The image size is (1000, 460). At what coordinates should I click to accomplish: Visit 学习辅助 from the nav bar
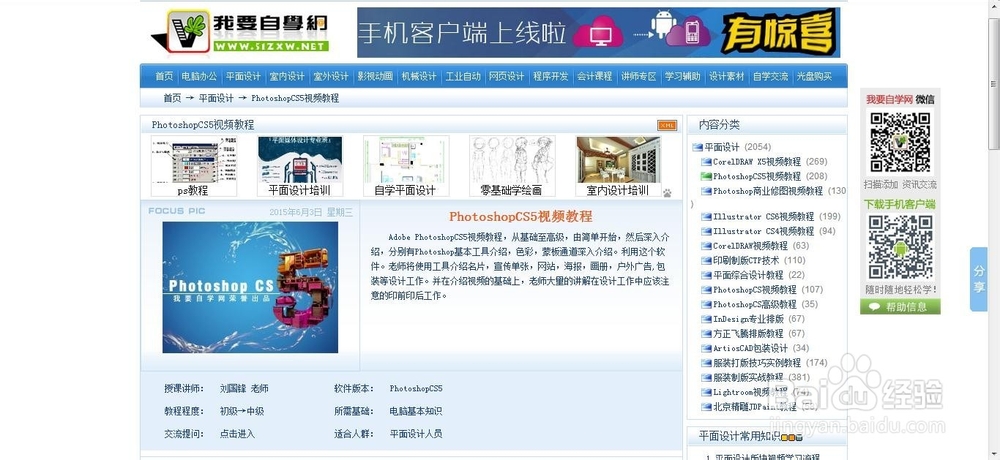pos(682,77)
